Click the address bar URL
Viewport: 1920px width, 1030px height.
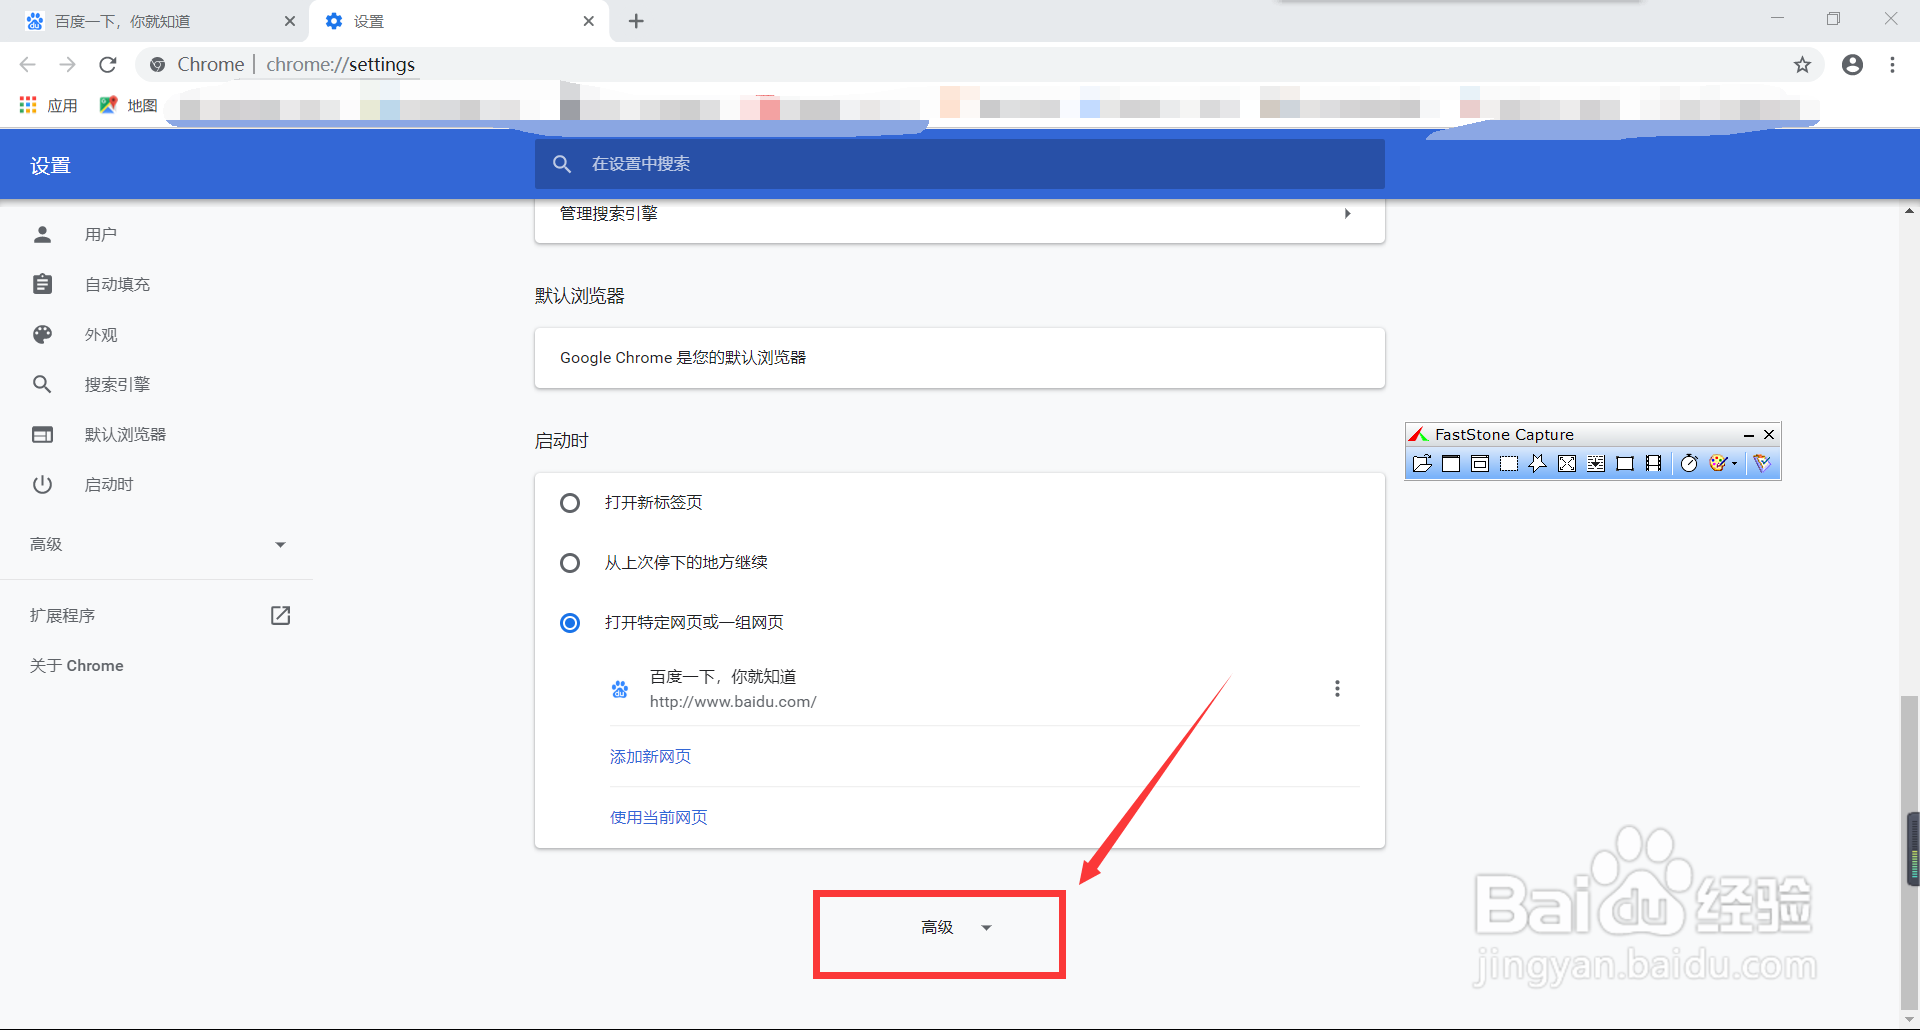(340, 65)
